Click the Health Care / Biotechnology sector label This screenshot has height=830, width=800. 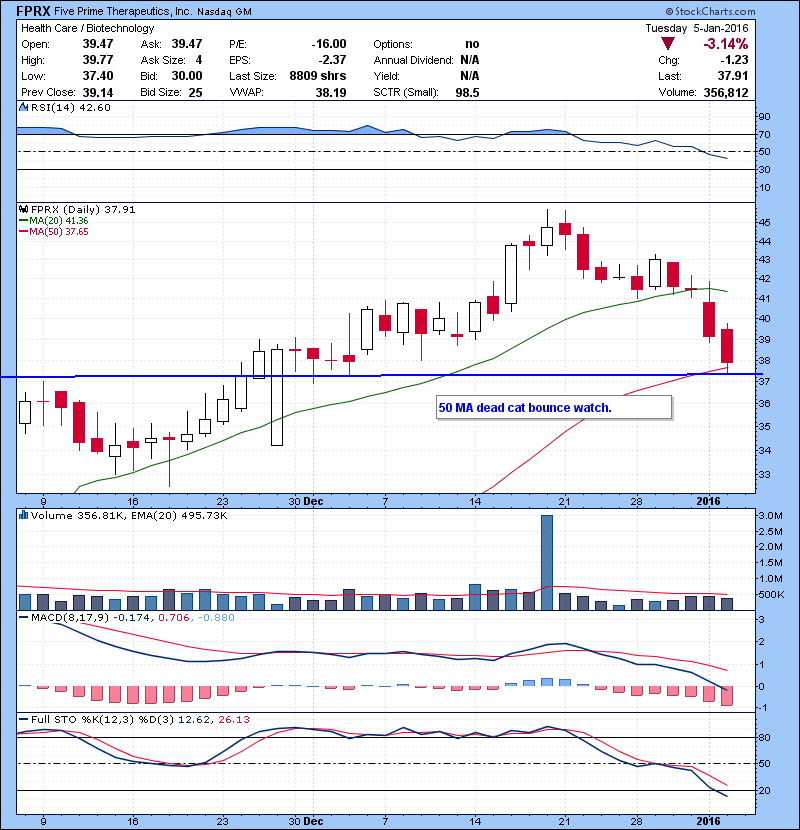(x=88, y=28)
